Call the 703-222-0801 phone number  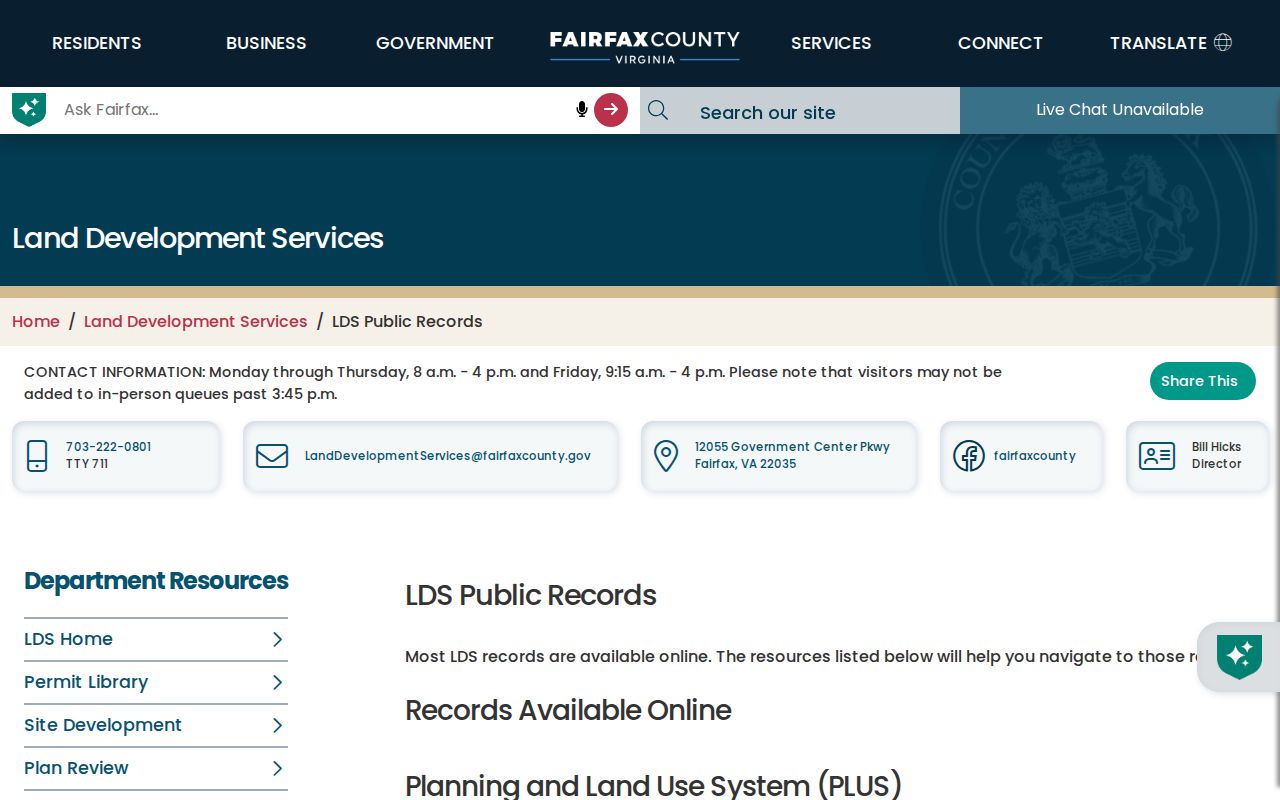(109, 447)
